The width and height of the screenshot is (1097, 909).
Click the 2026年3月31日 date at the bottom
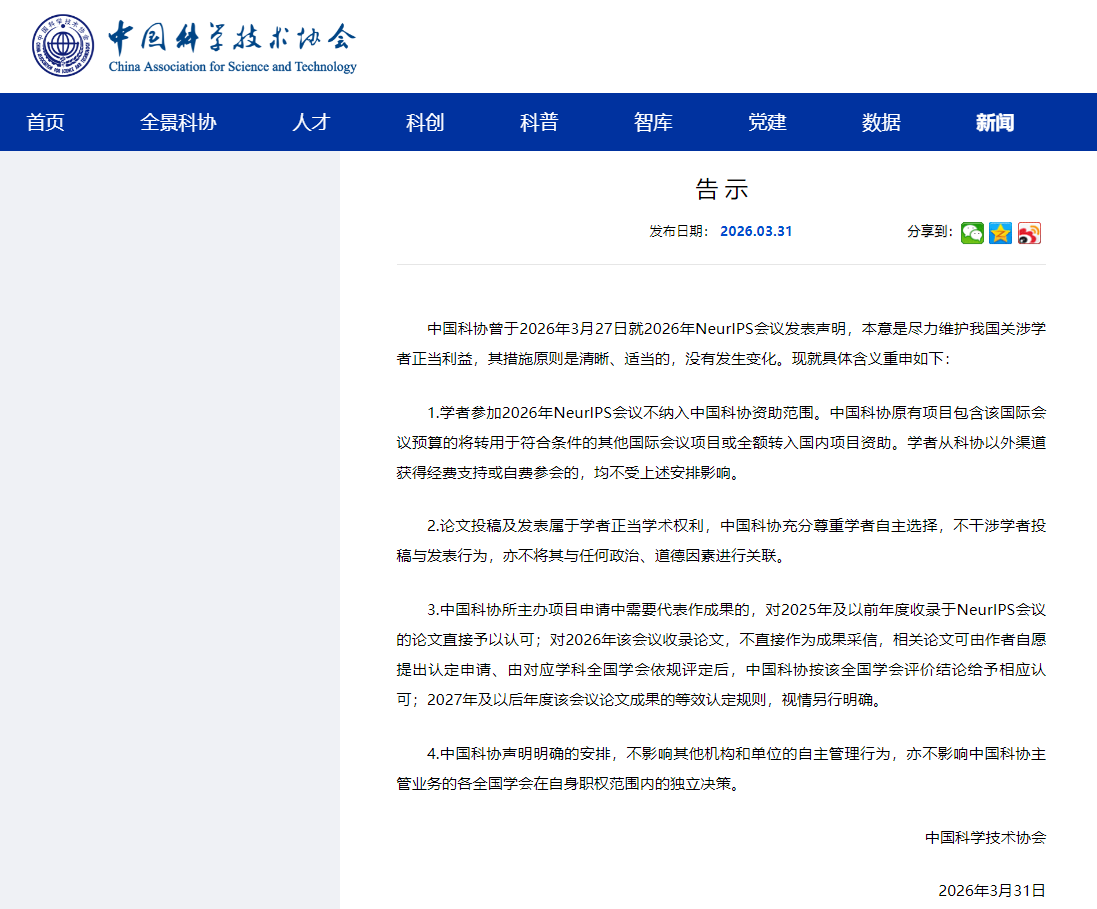click(x=991, y=889)
